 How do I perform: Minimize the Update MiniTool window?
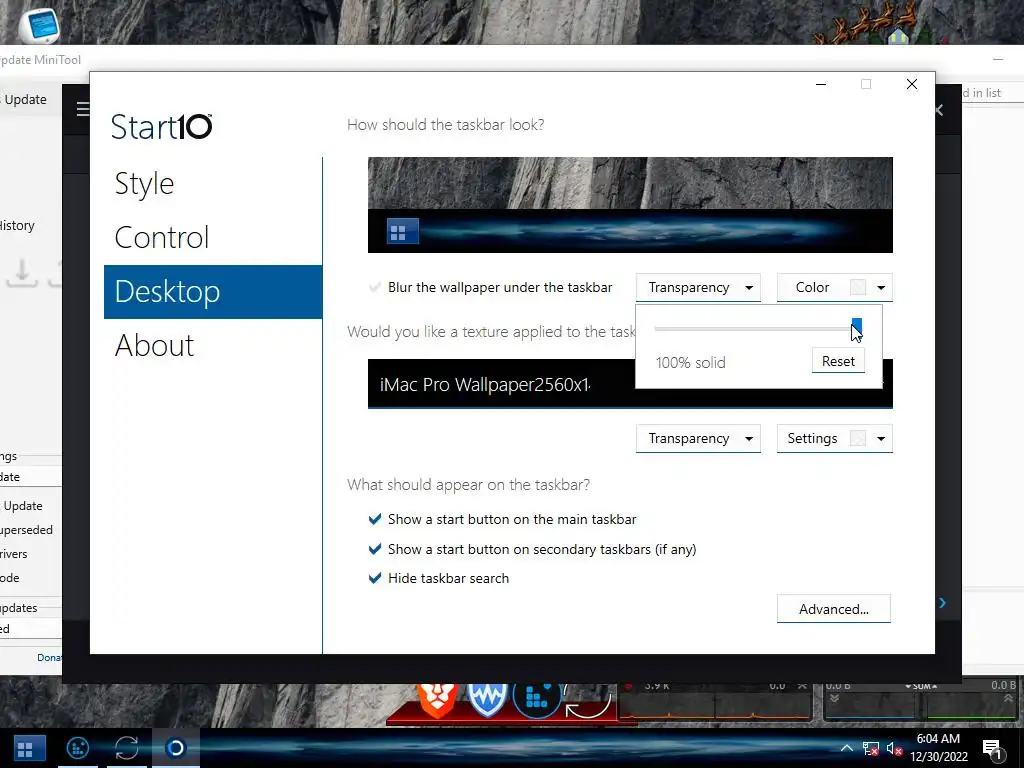click(x=998, y=59)
